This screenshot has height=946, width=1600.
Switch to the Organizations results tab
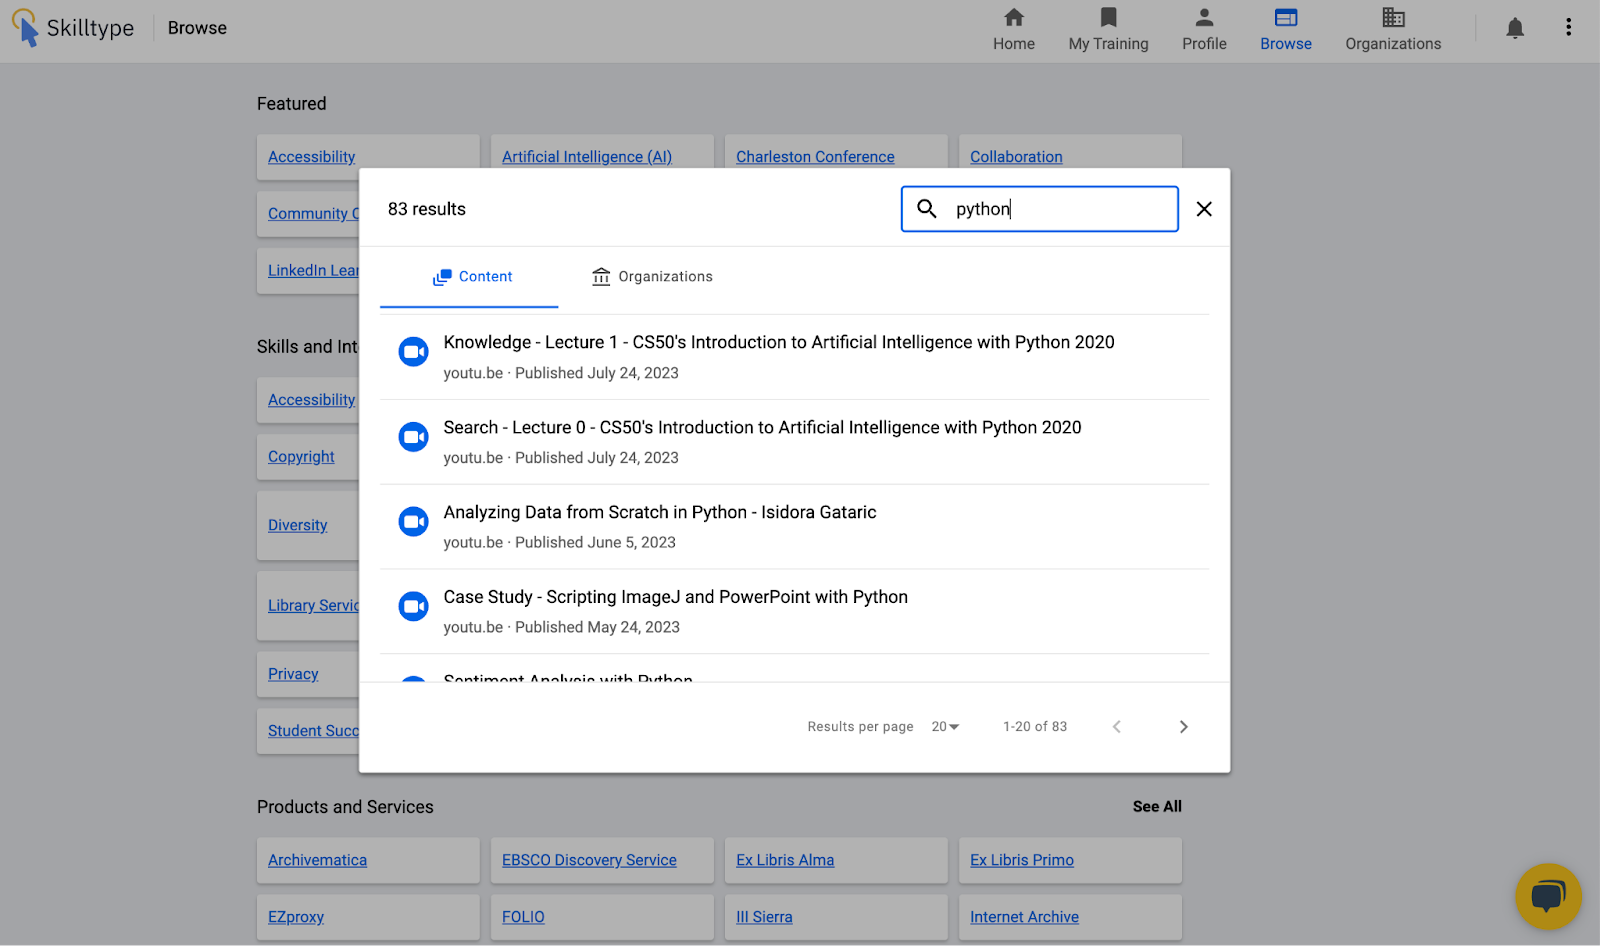point(652,277)
